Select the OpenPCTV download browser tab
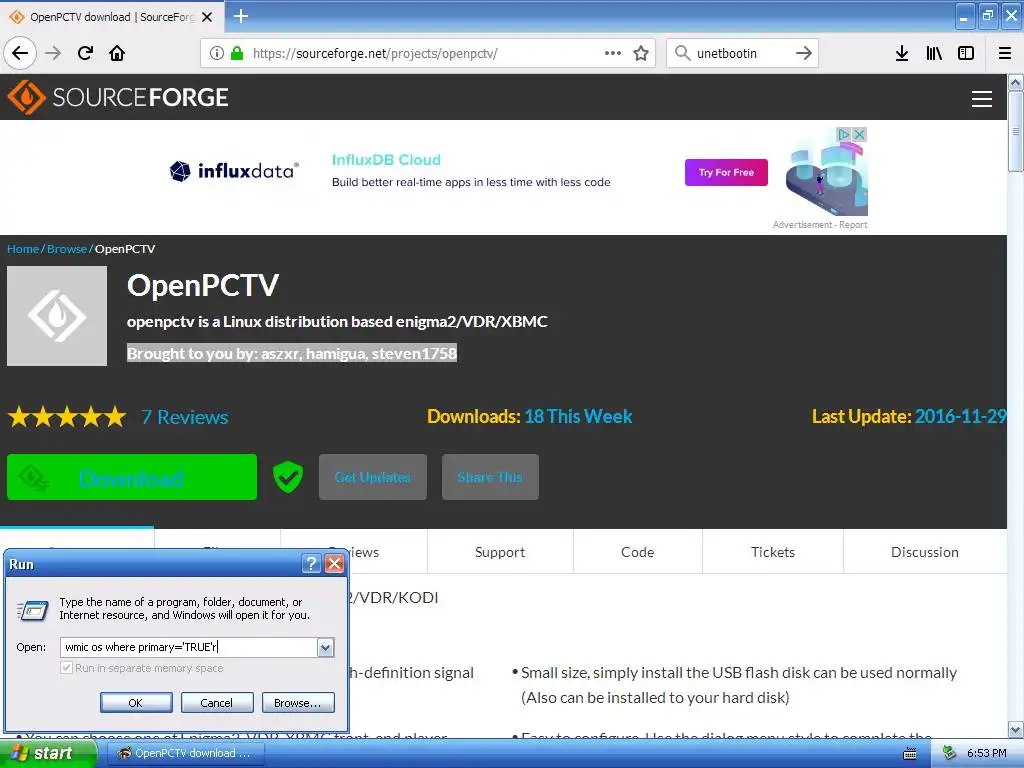1024x768 pixels. click(x=111, y=17)
